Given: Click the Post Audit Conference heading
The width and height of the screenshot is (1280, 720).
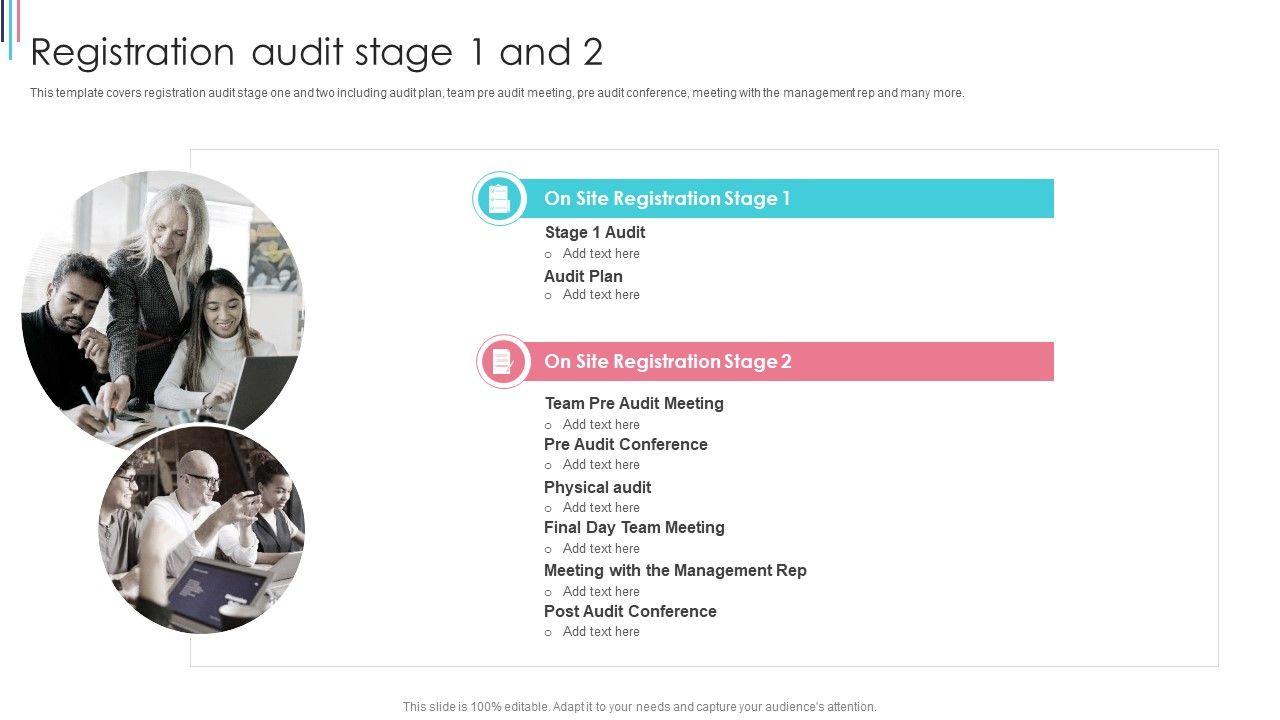Looking at the screenshot, I should 630,611.
